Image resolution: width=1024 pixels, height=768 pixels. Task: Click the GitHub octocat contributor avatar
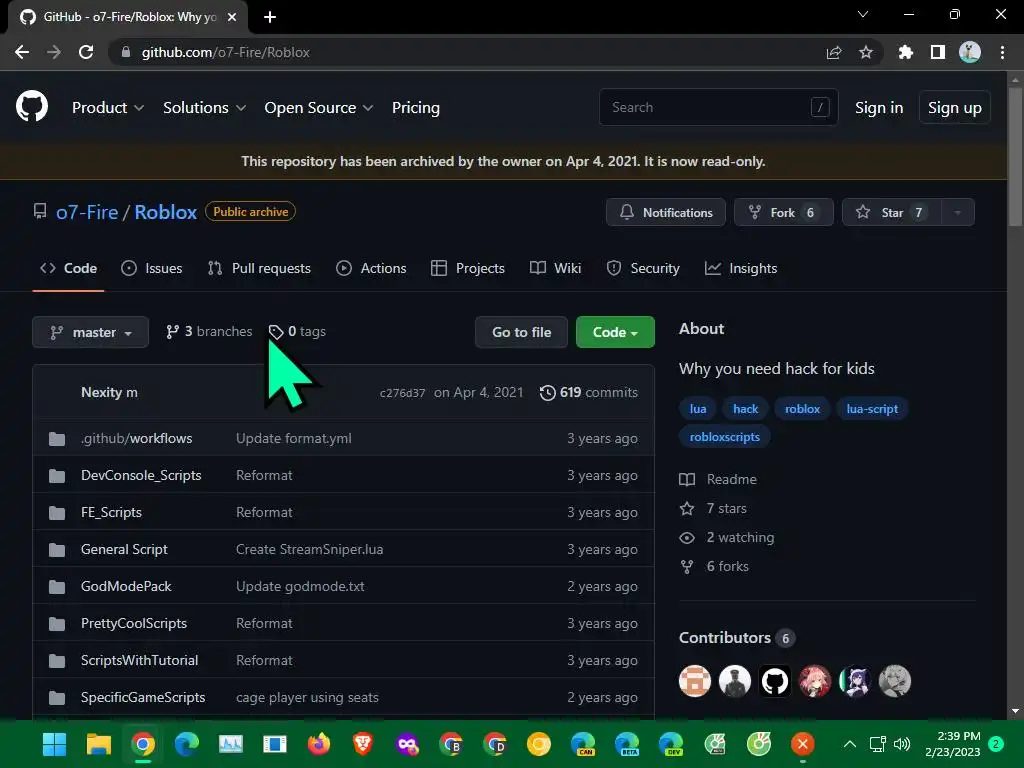pyautogui.click(x=775, y=681)
